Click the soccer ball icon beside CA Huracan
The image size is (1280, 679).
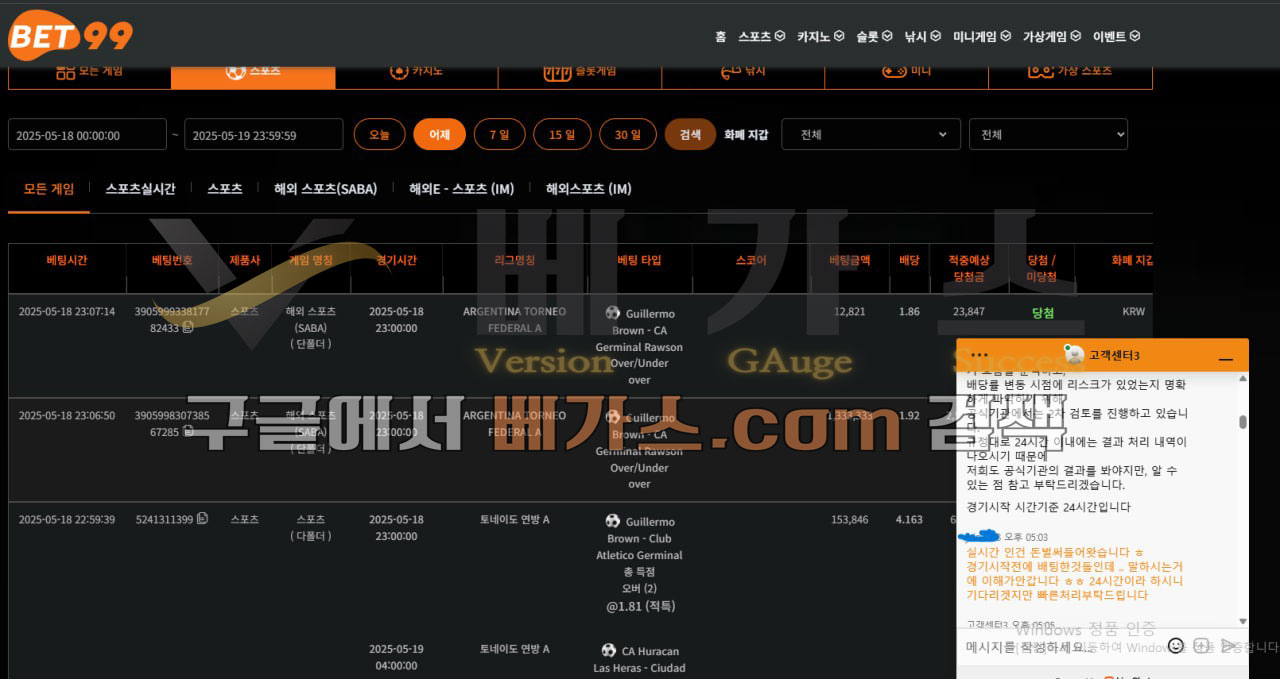click(x=609, y=651)
